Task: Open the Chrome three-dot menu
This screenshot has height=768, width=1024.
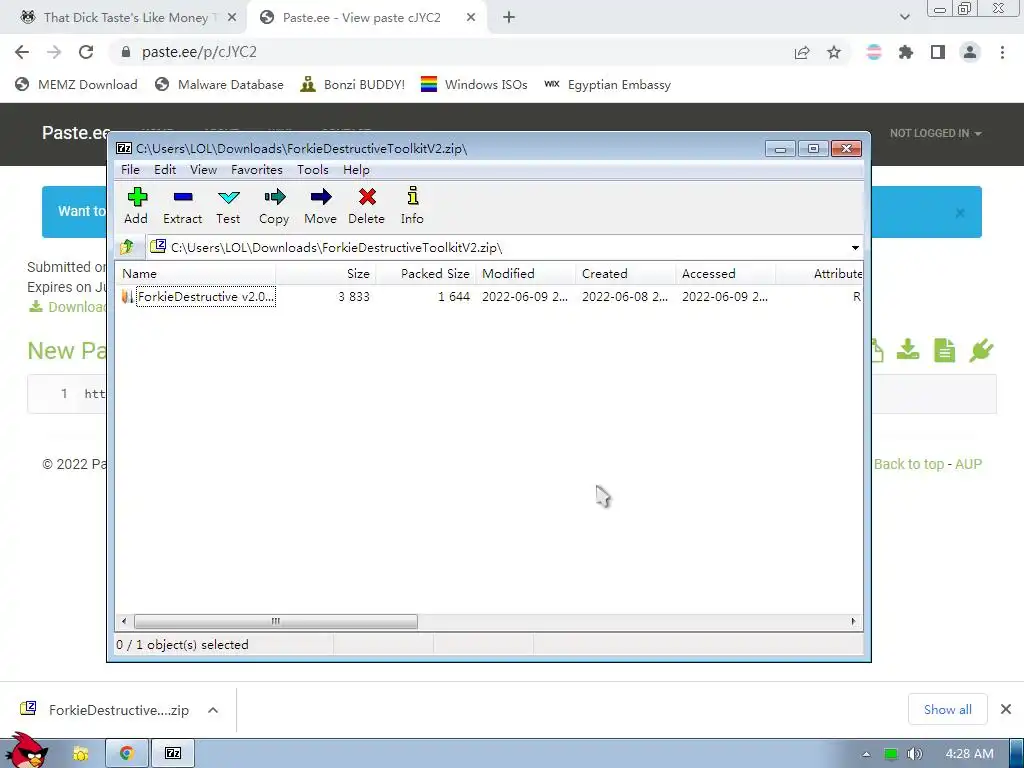Action: pyautogui.click(x=1002, y=52)
